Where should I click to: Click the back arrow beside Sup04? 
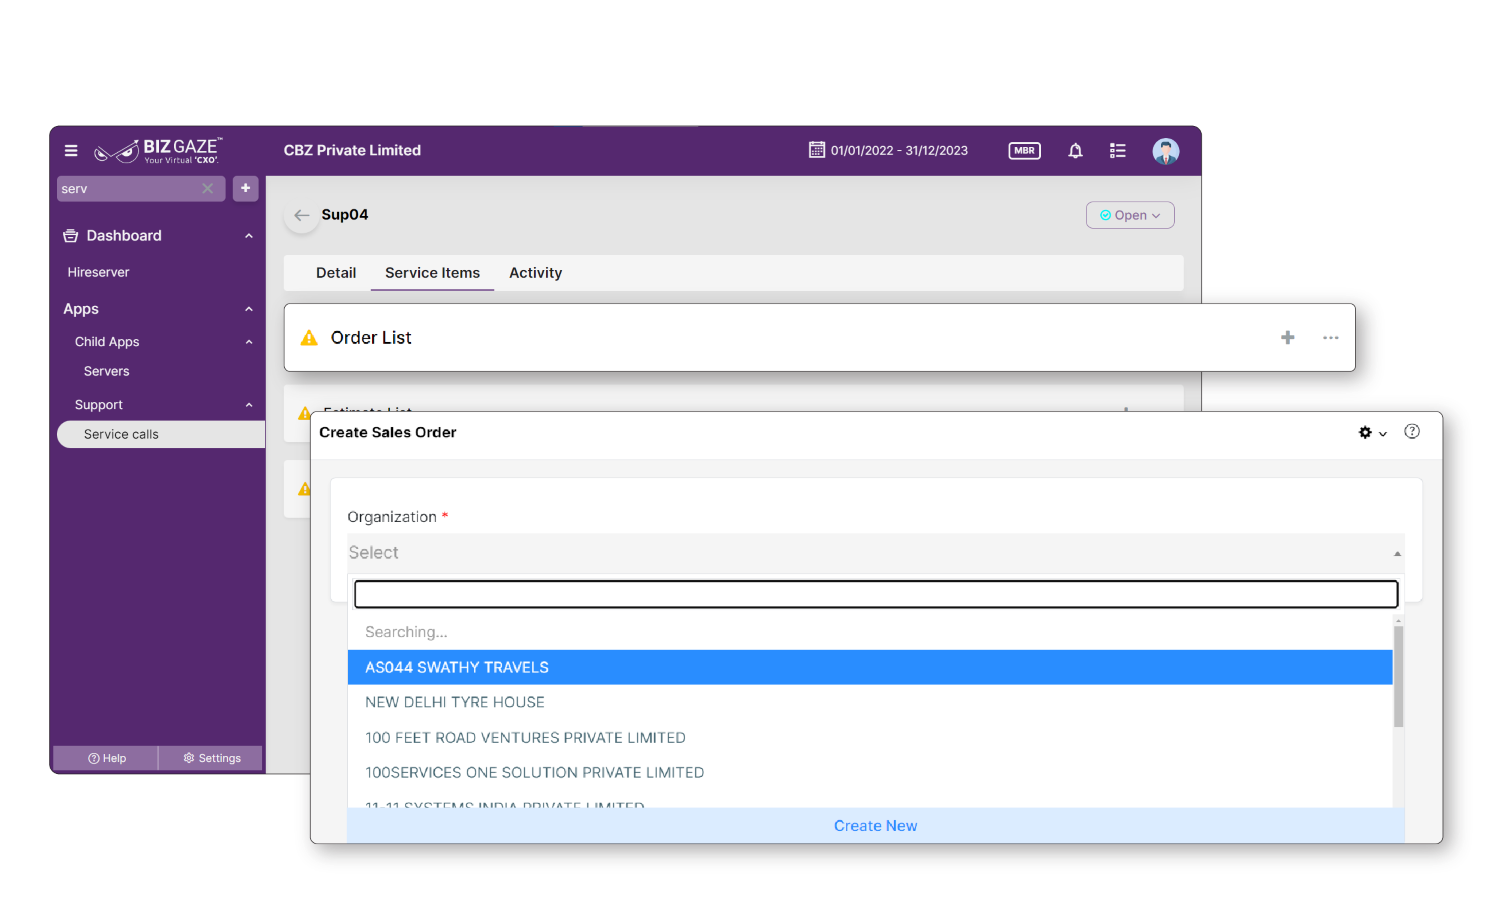tap(301, 215)
